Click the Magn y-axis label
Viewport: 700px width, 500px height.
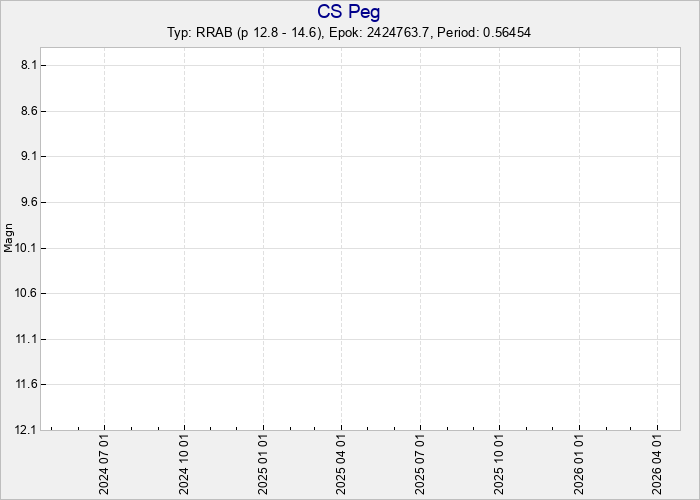(x=9, y=238)
